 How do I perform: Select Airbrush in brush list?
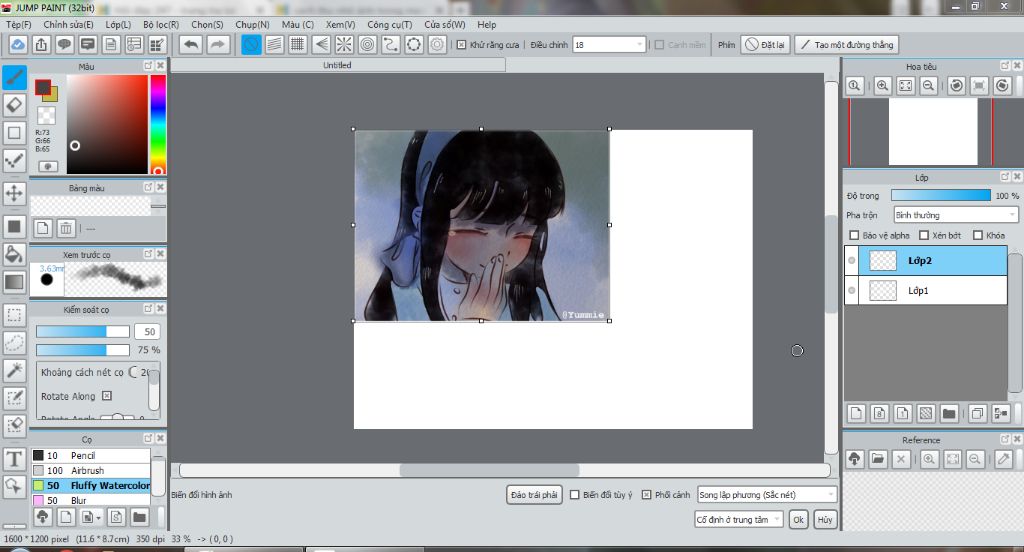(91, 470)
